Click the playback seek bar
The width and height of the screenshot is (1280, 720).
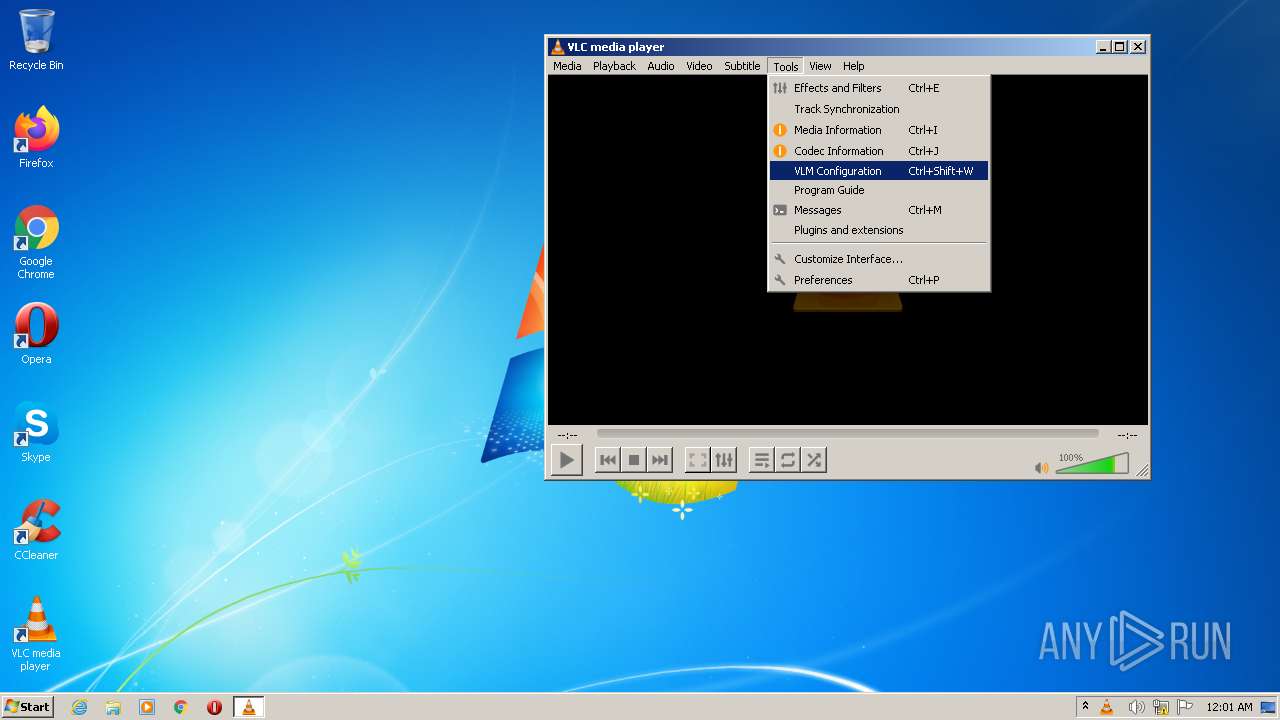pos(847,434)
